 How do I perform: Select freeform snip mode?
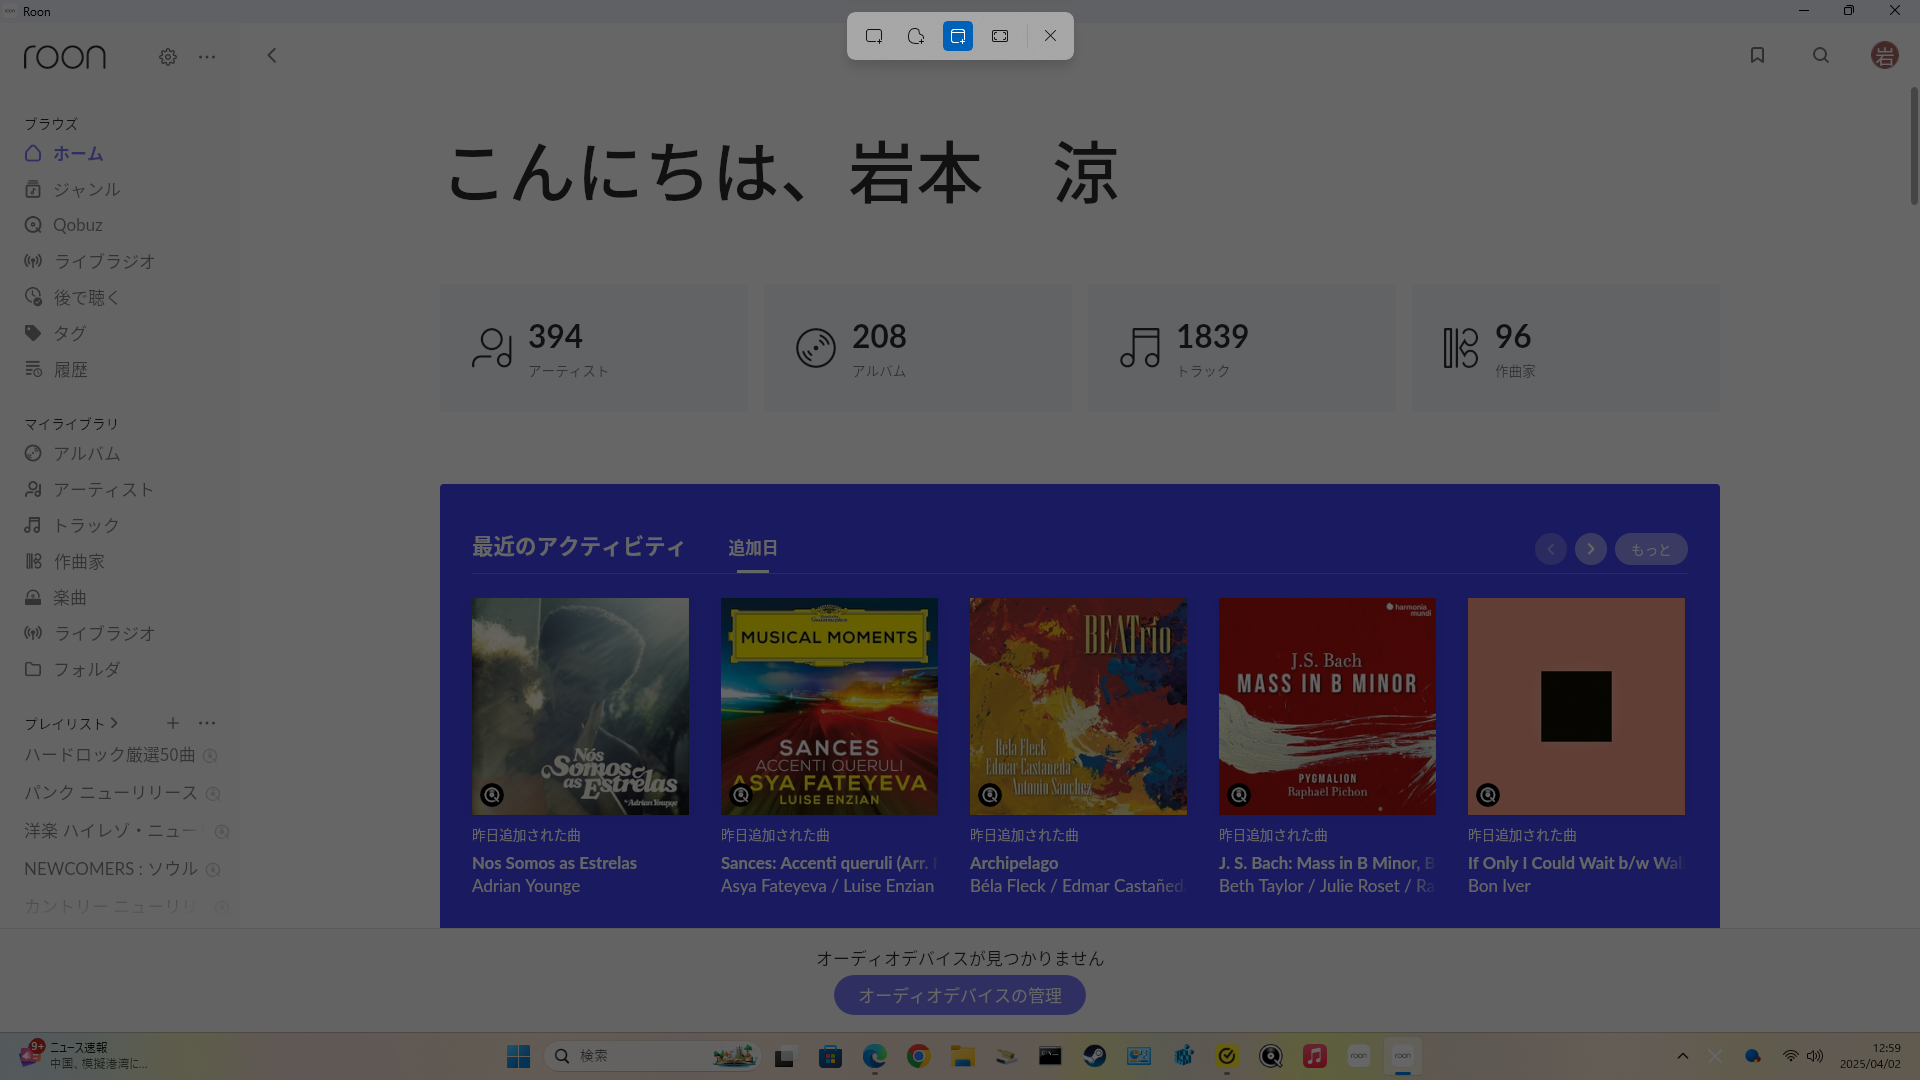[x=916, y=36]
